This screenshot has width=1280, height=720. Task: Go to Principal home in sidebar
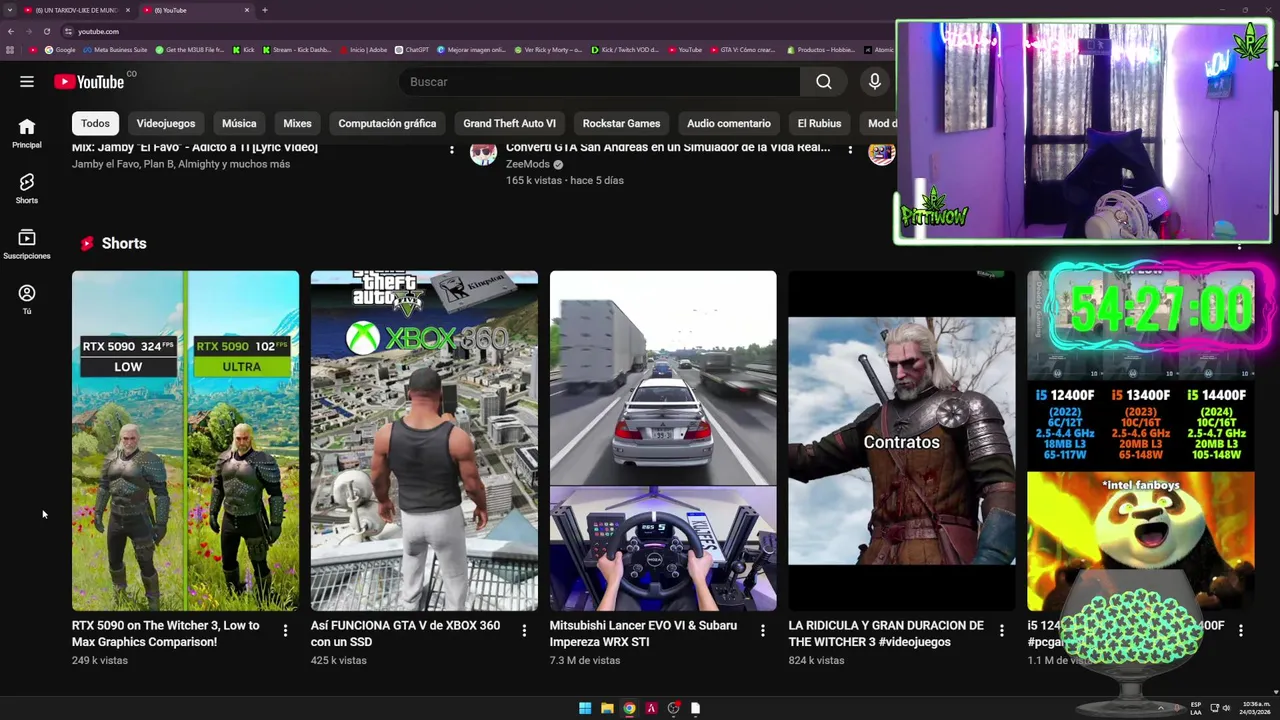(27, 133)
